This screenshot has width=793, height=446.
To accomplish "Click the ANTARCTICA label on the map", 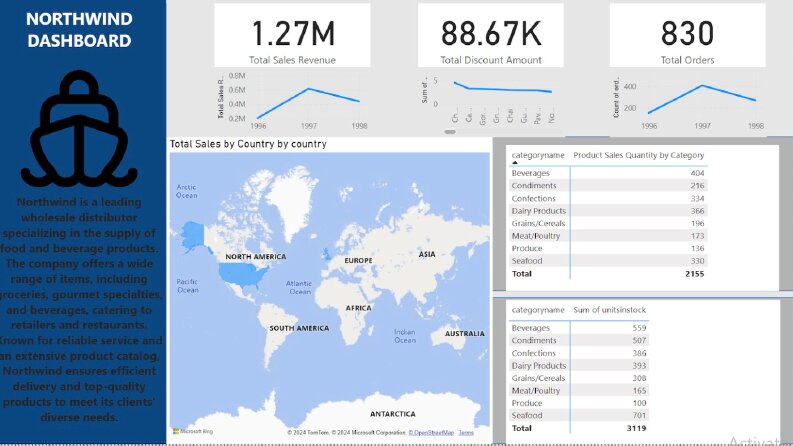I will point(392,414).
